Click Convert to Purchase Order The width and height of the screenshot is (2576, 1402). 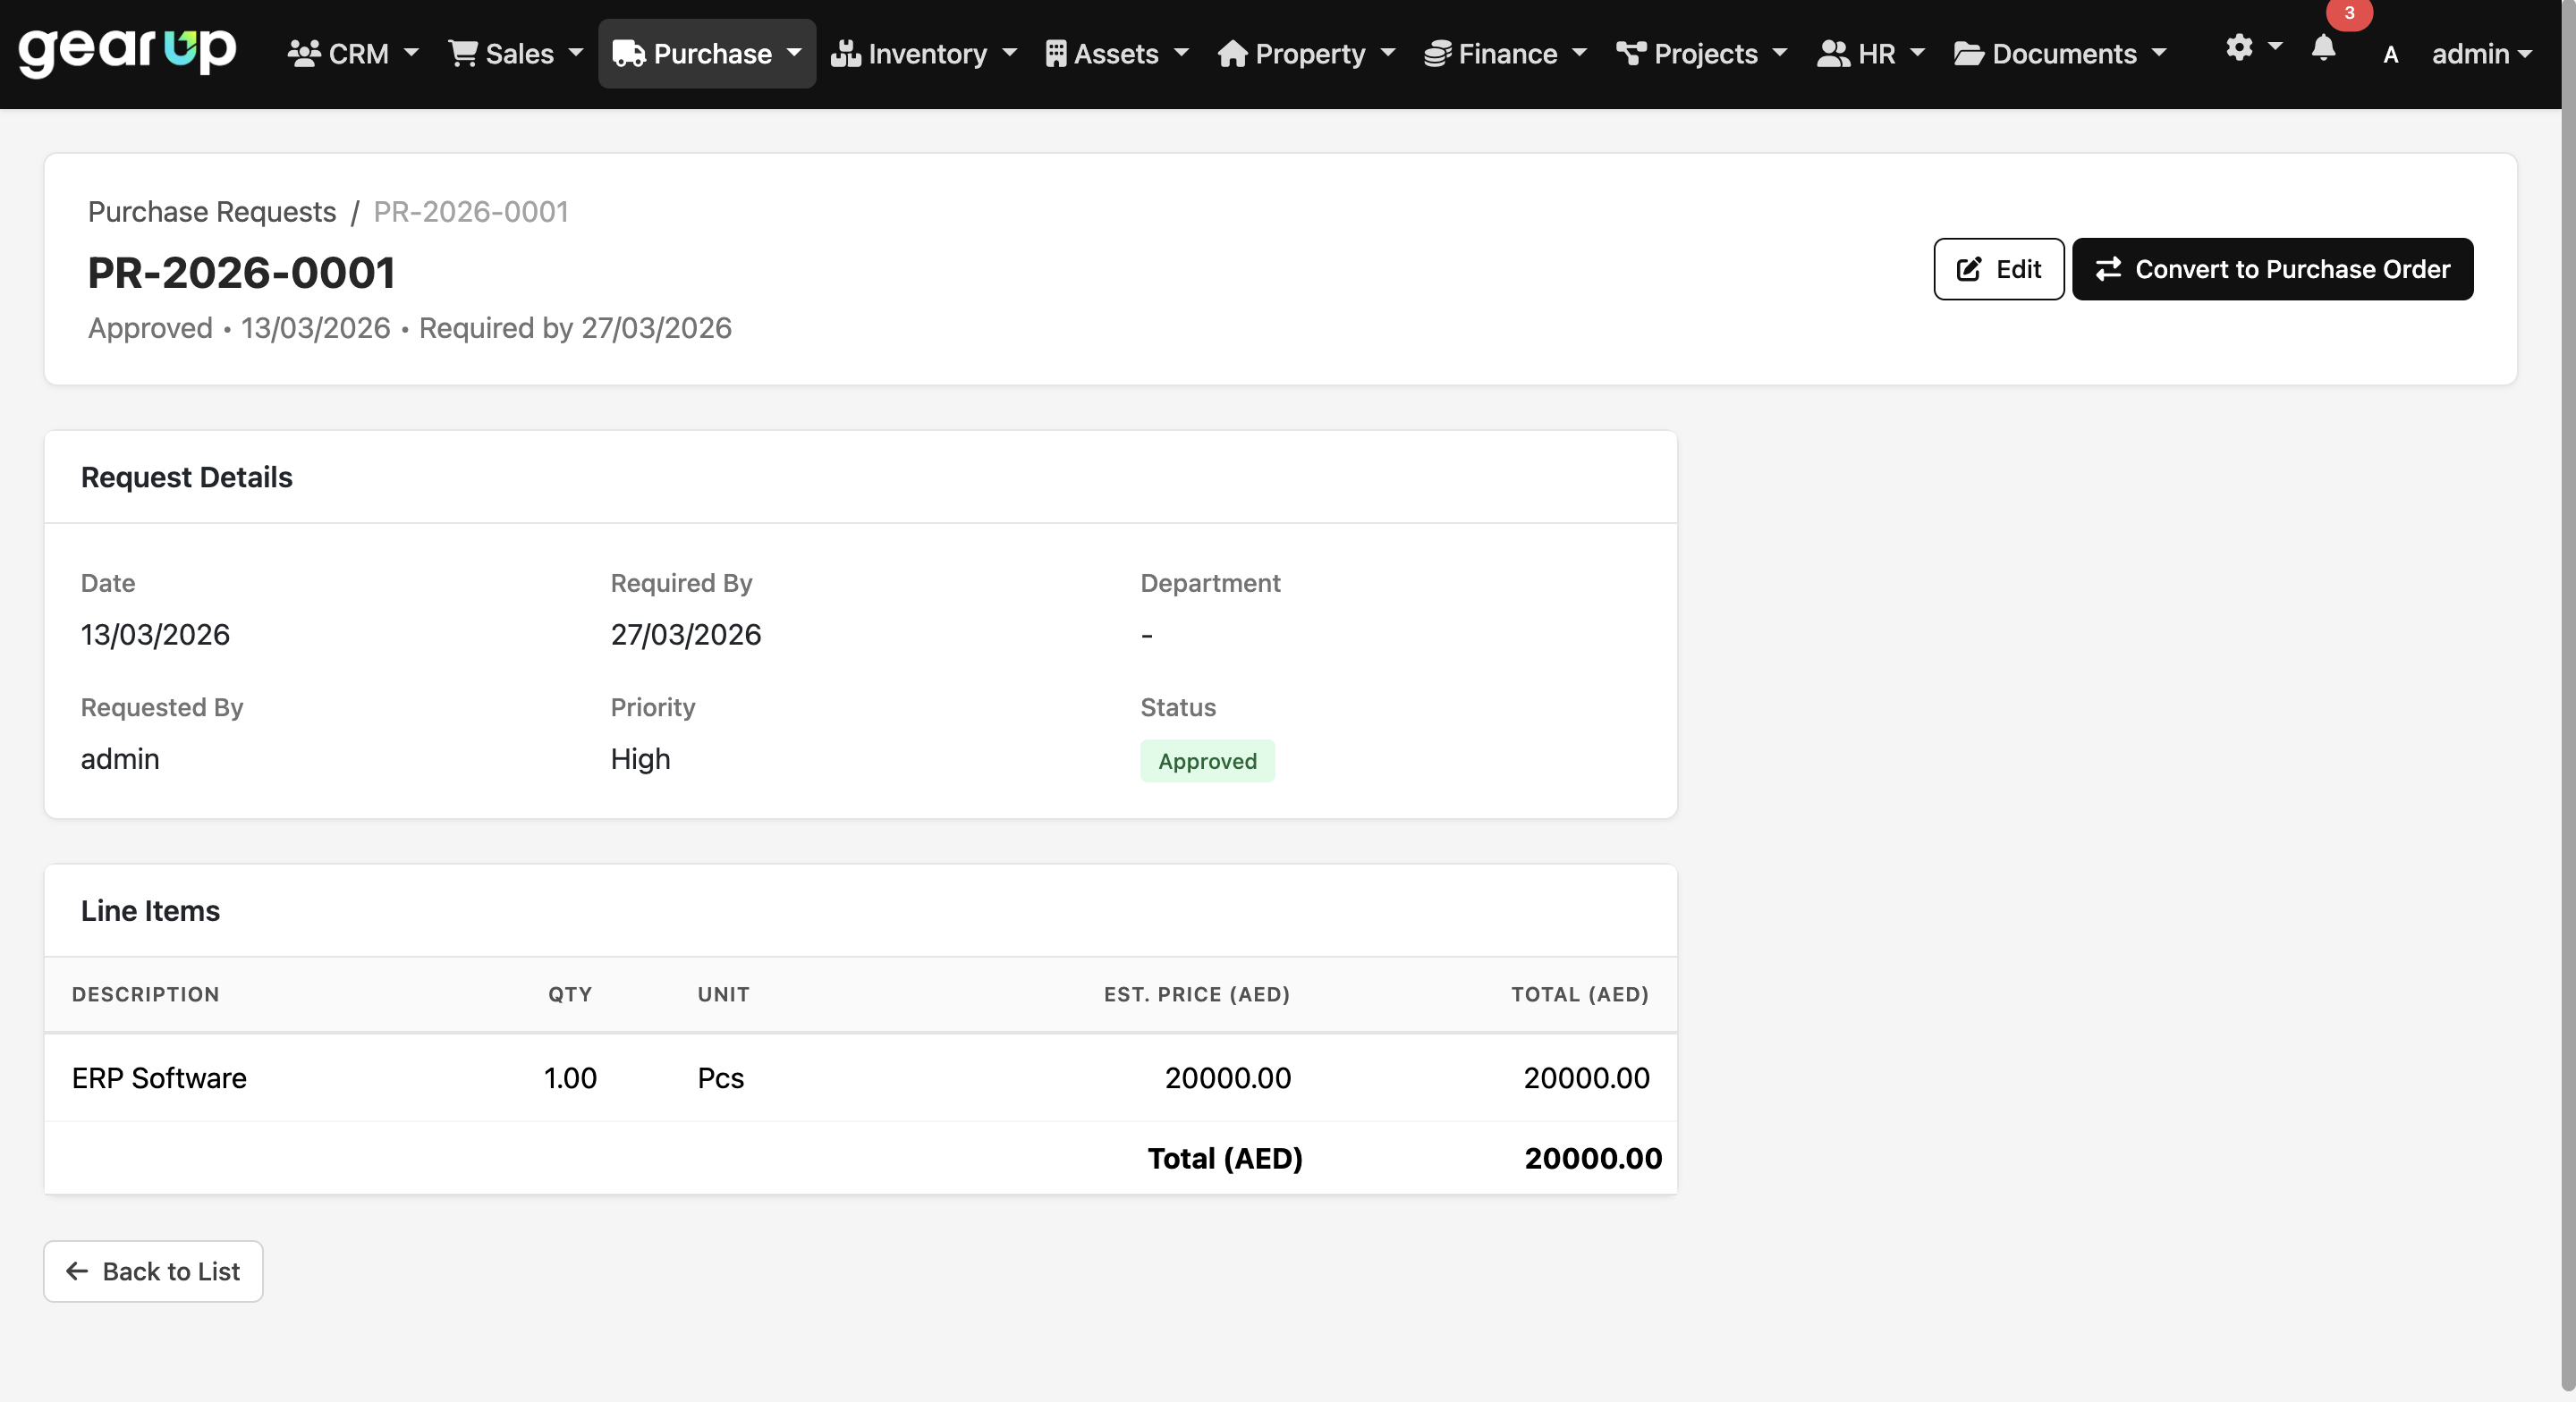2272,268
